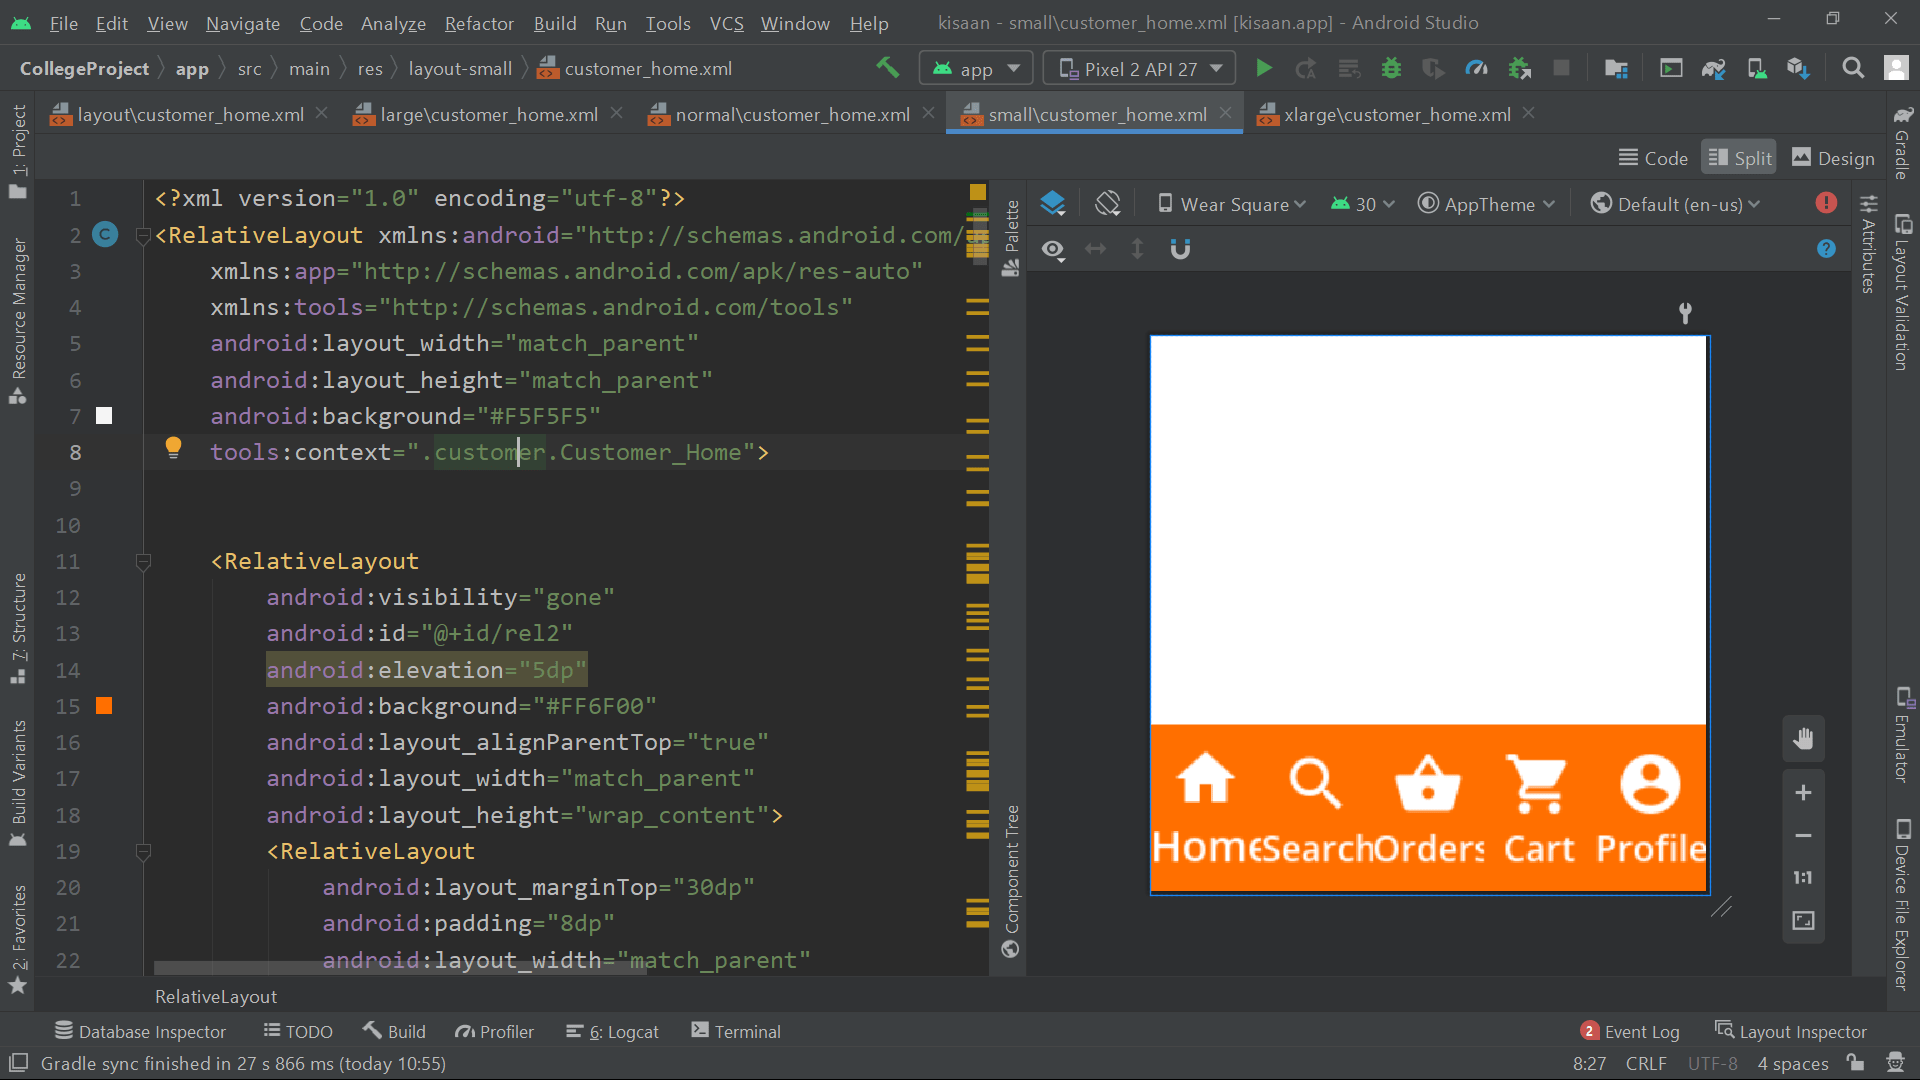The width and height of the screenshot is (1920, 1080).
Task: Sync project with Gradle files
Action: (1714, 67)
